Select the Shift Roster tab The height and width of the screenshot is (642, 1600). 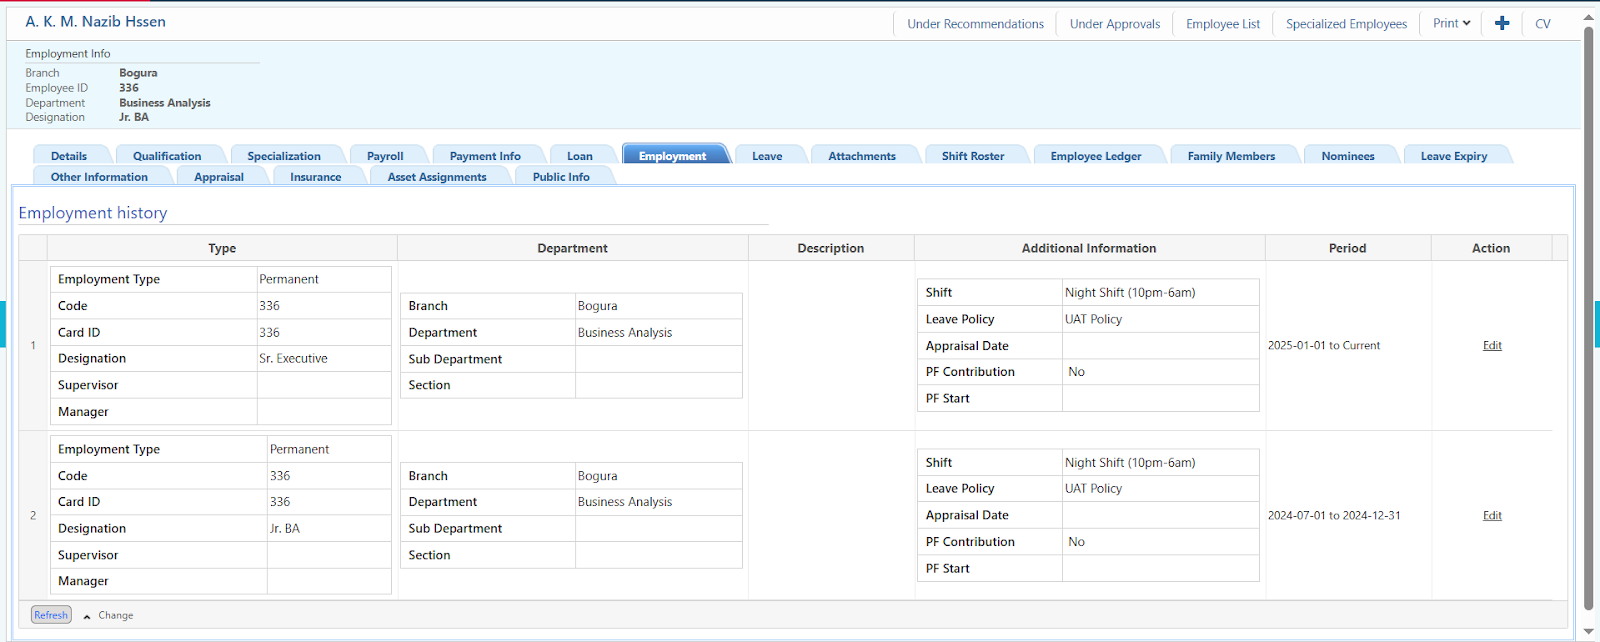coord(972,156)
